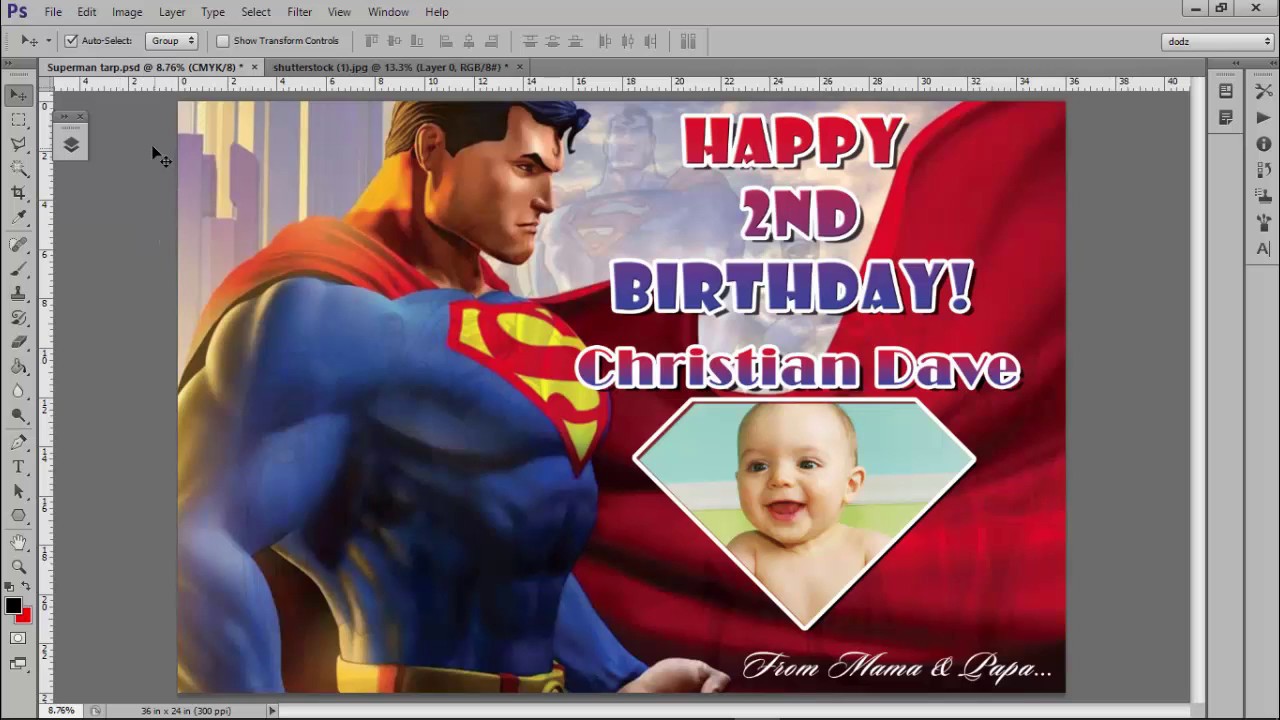The image size is (1280, 720).
Task: Open the Image menu
Action: click(x=127, y=12)
